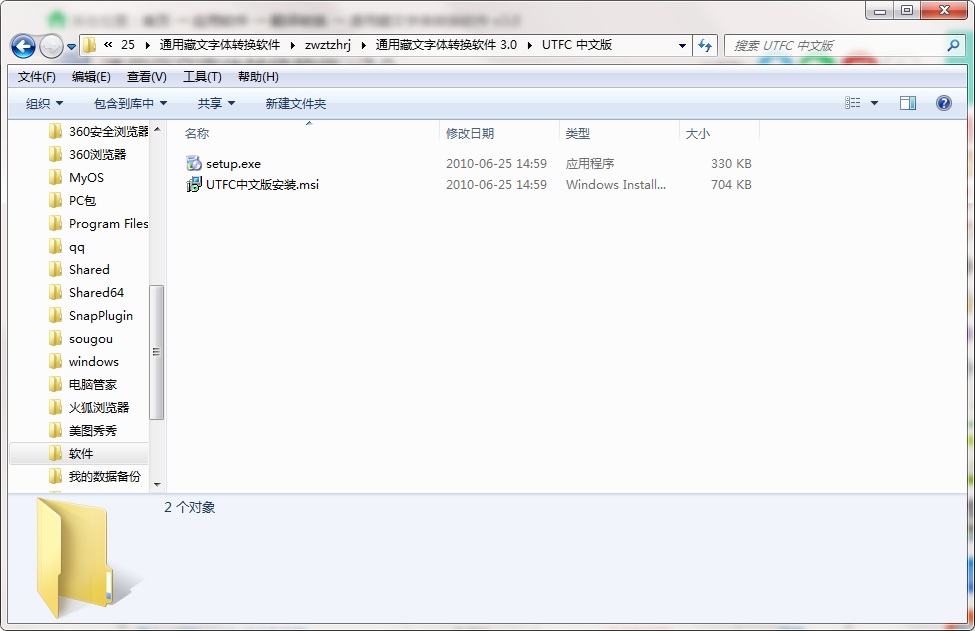The image size is (975, 631).
Task: Click the search magnifier icon
Action: (953, 45)
